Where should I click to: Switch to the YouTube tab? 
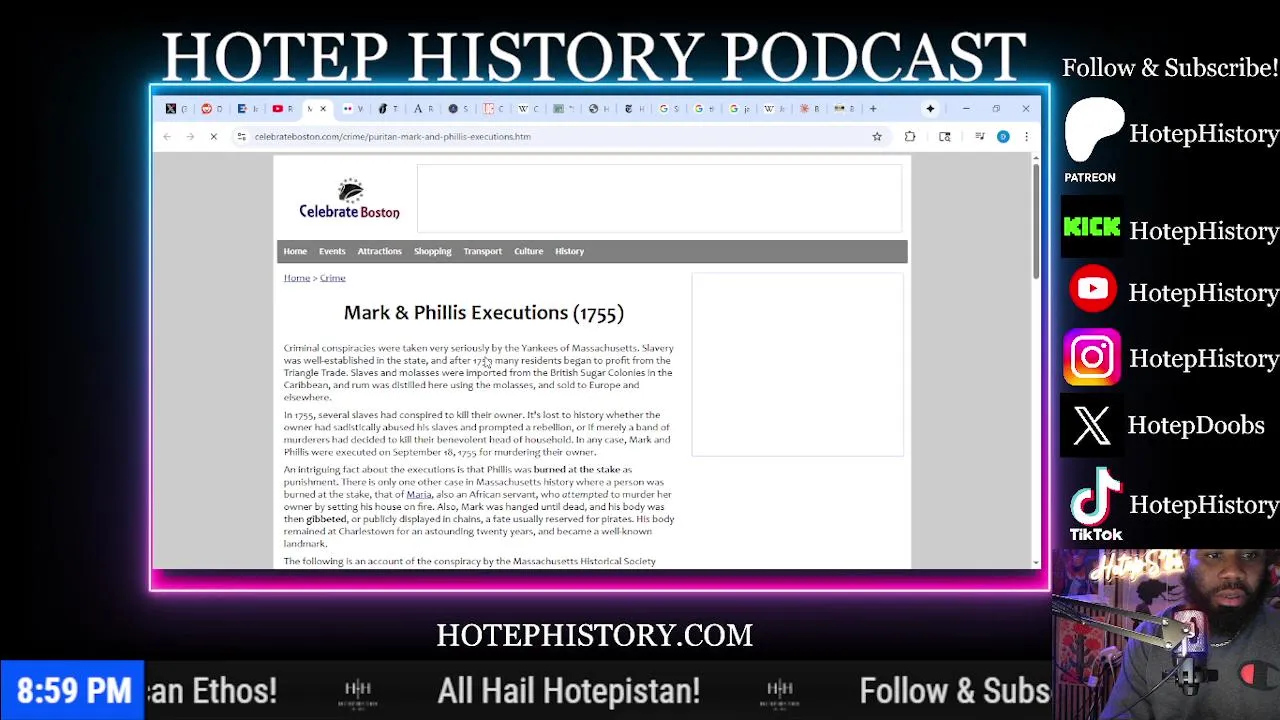click(282, 108)
